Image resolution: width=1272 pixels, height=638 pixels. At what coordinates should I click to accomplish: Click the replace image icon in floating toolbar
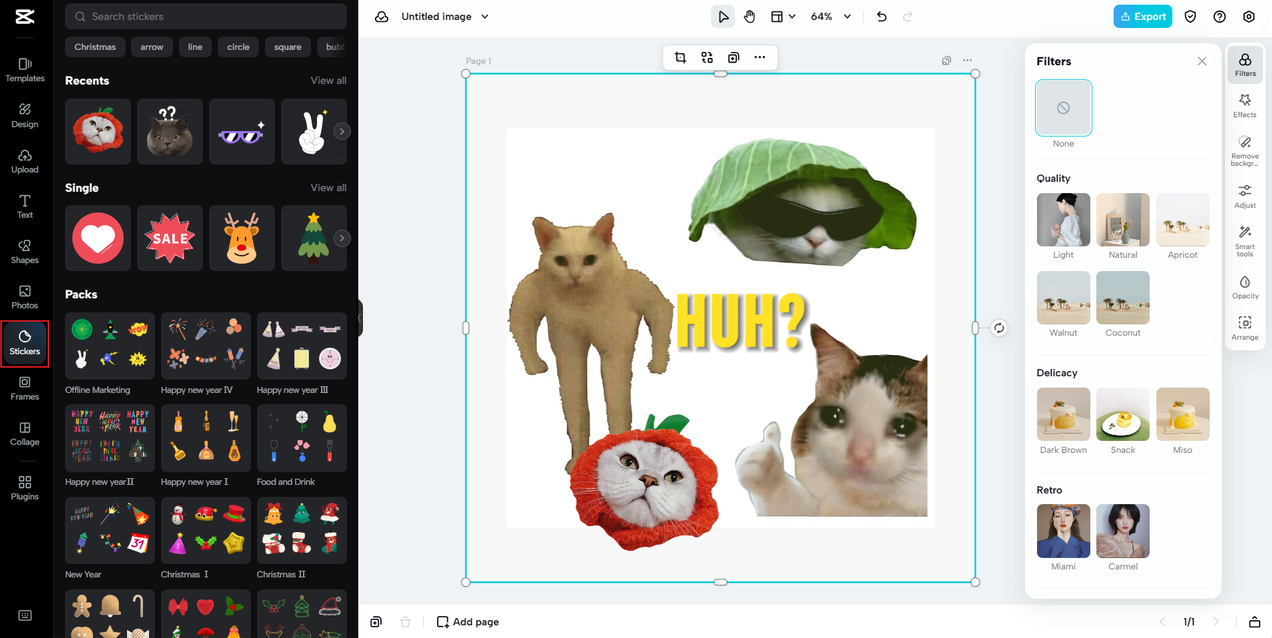(707, 58)
